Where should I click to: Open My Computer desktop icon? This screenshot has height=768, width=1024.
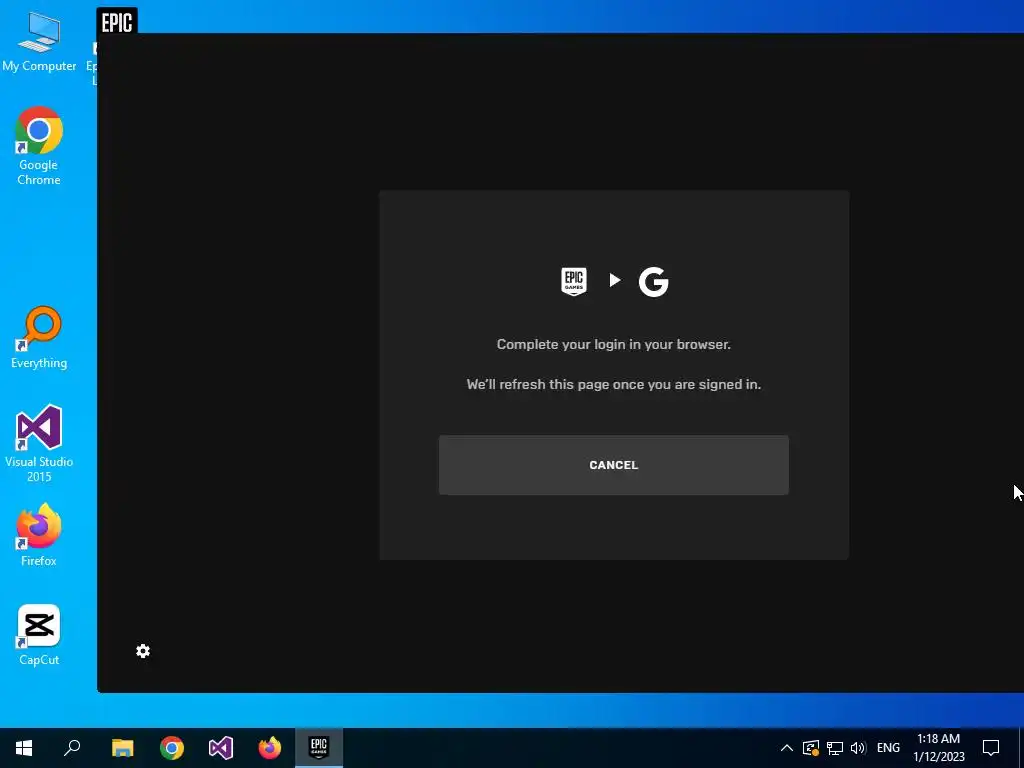click(39, 43)
